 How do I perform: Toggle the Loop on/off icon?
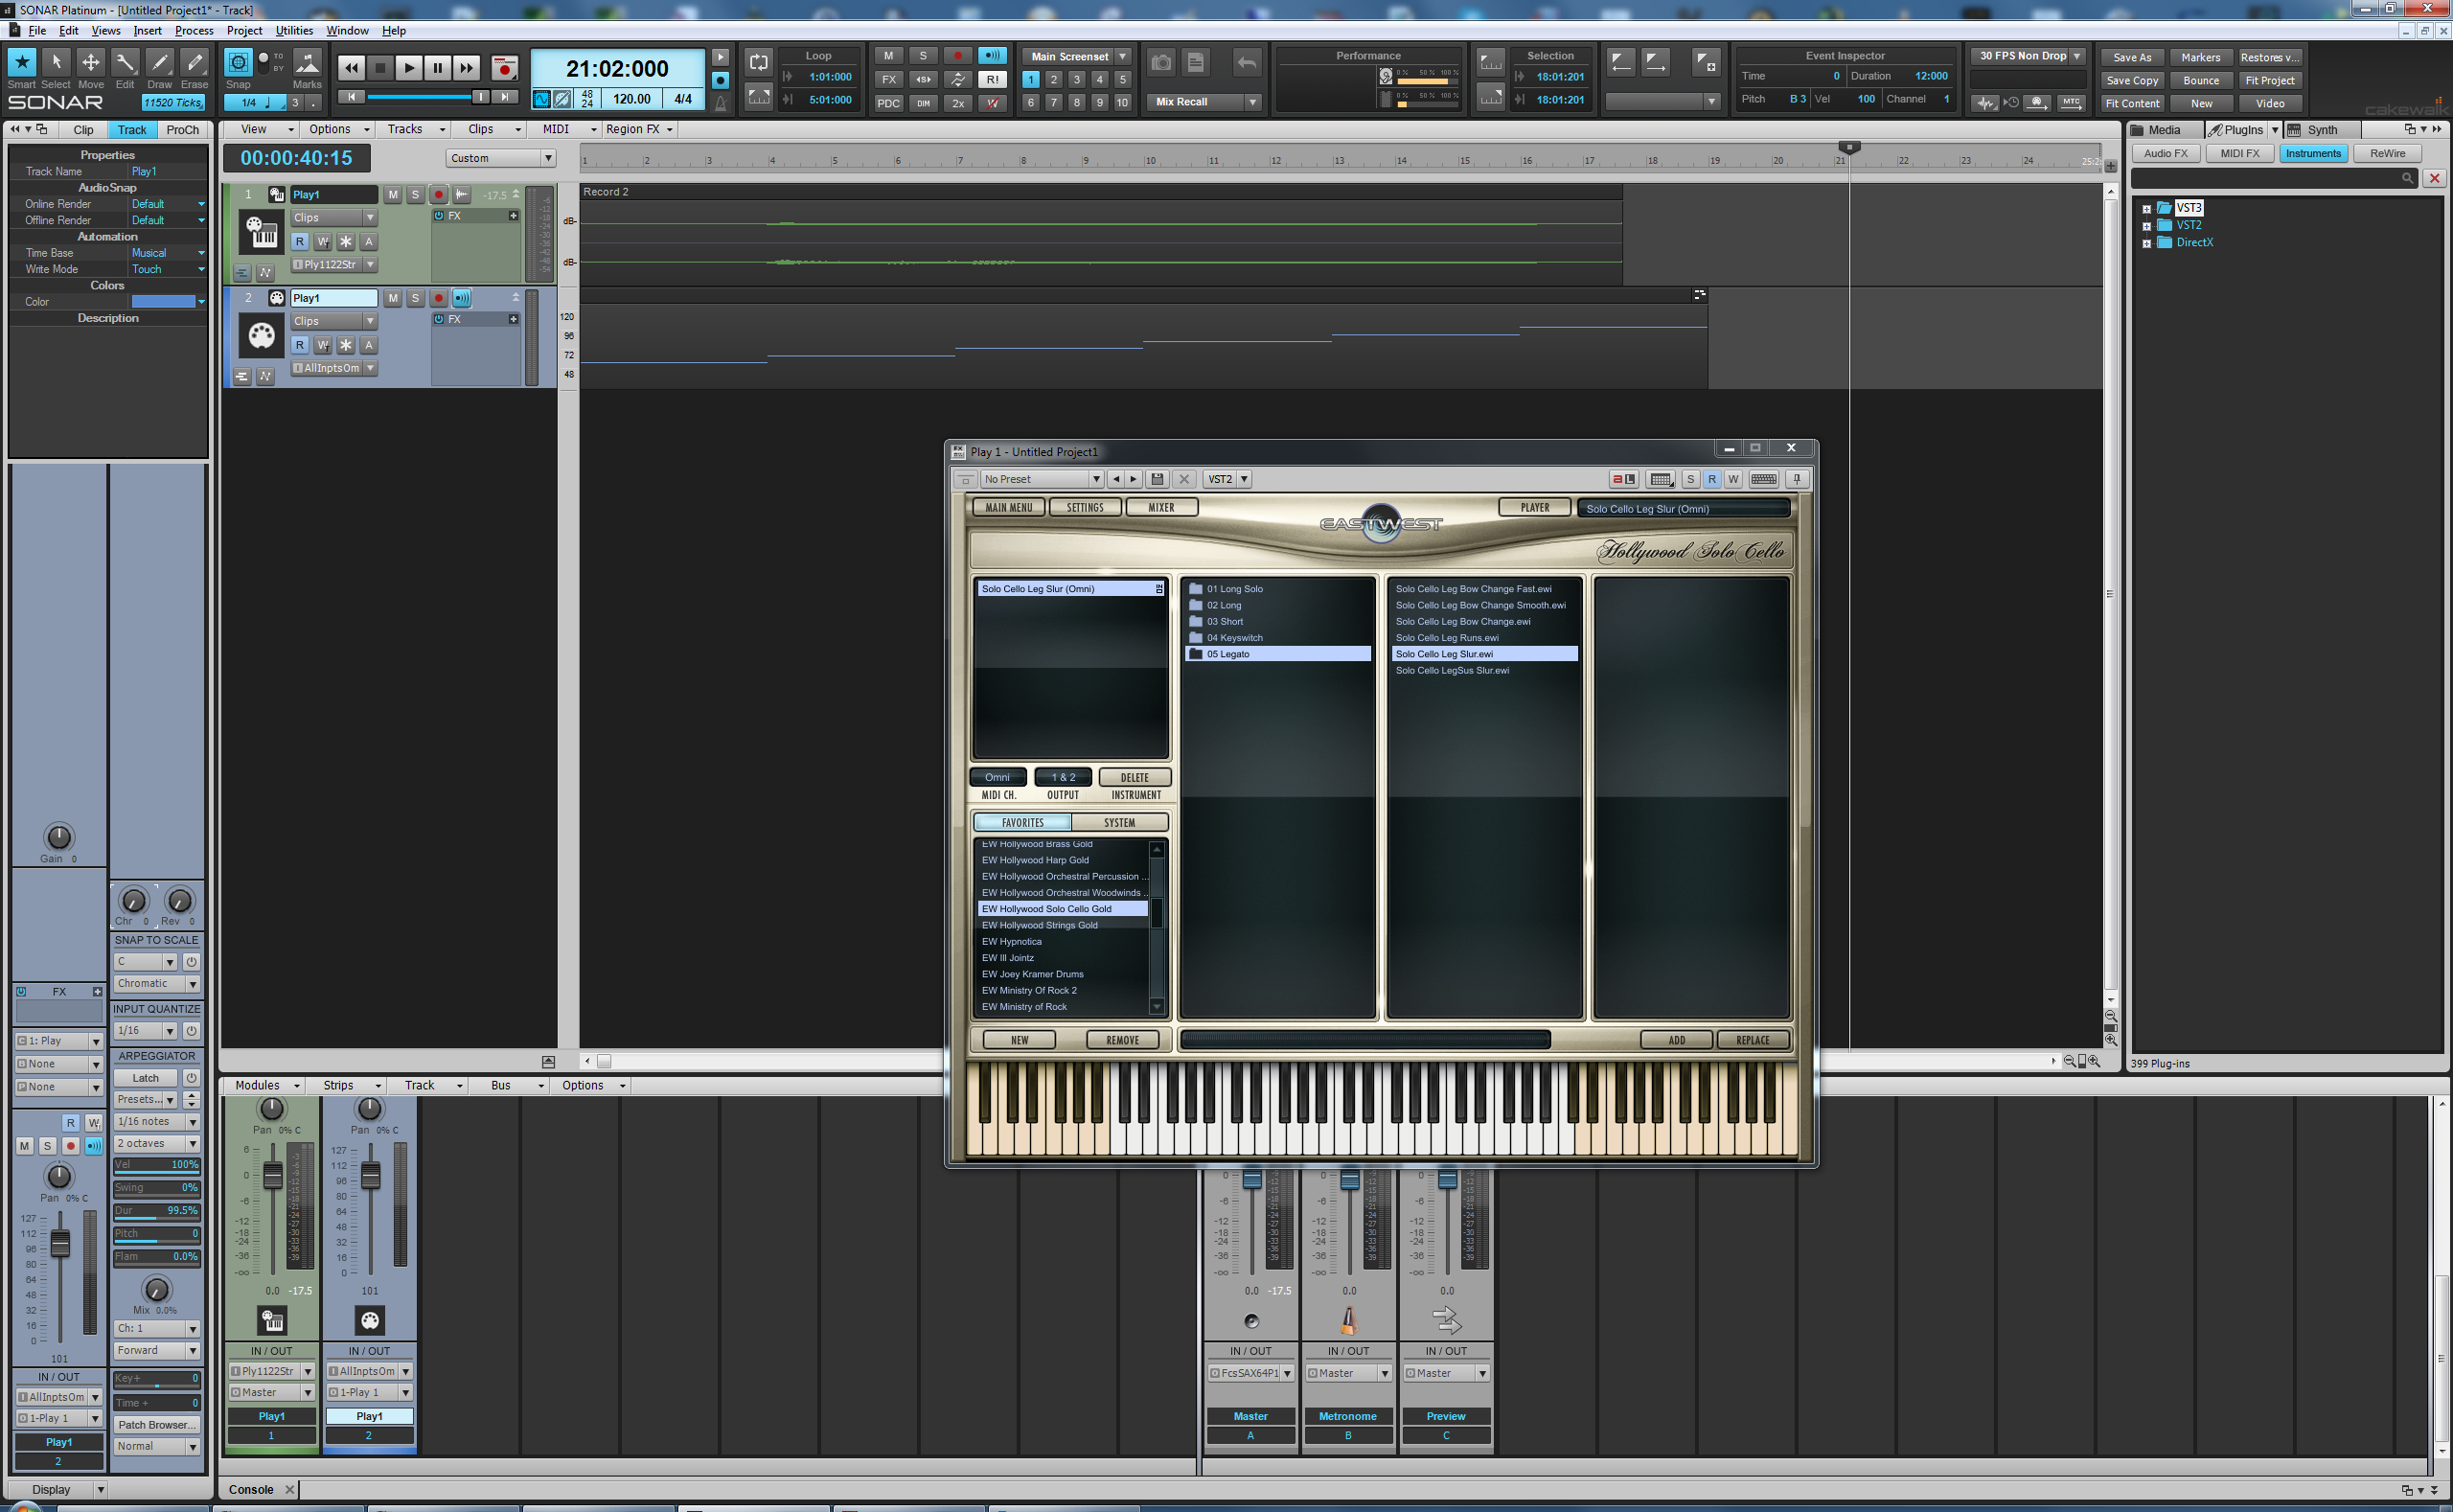[x=758, y=62]
